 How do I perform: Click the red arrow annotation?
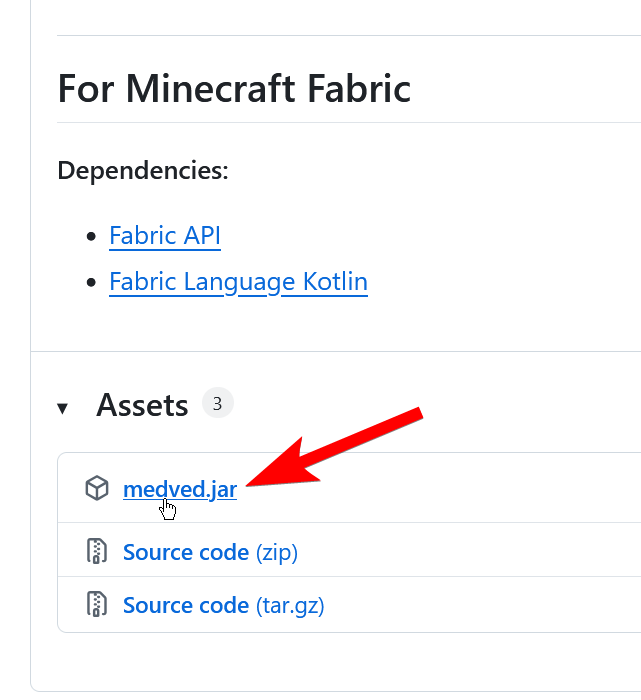pyautogui.click(x=335, y=446)
